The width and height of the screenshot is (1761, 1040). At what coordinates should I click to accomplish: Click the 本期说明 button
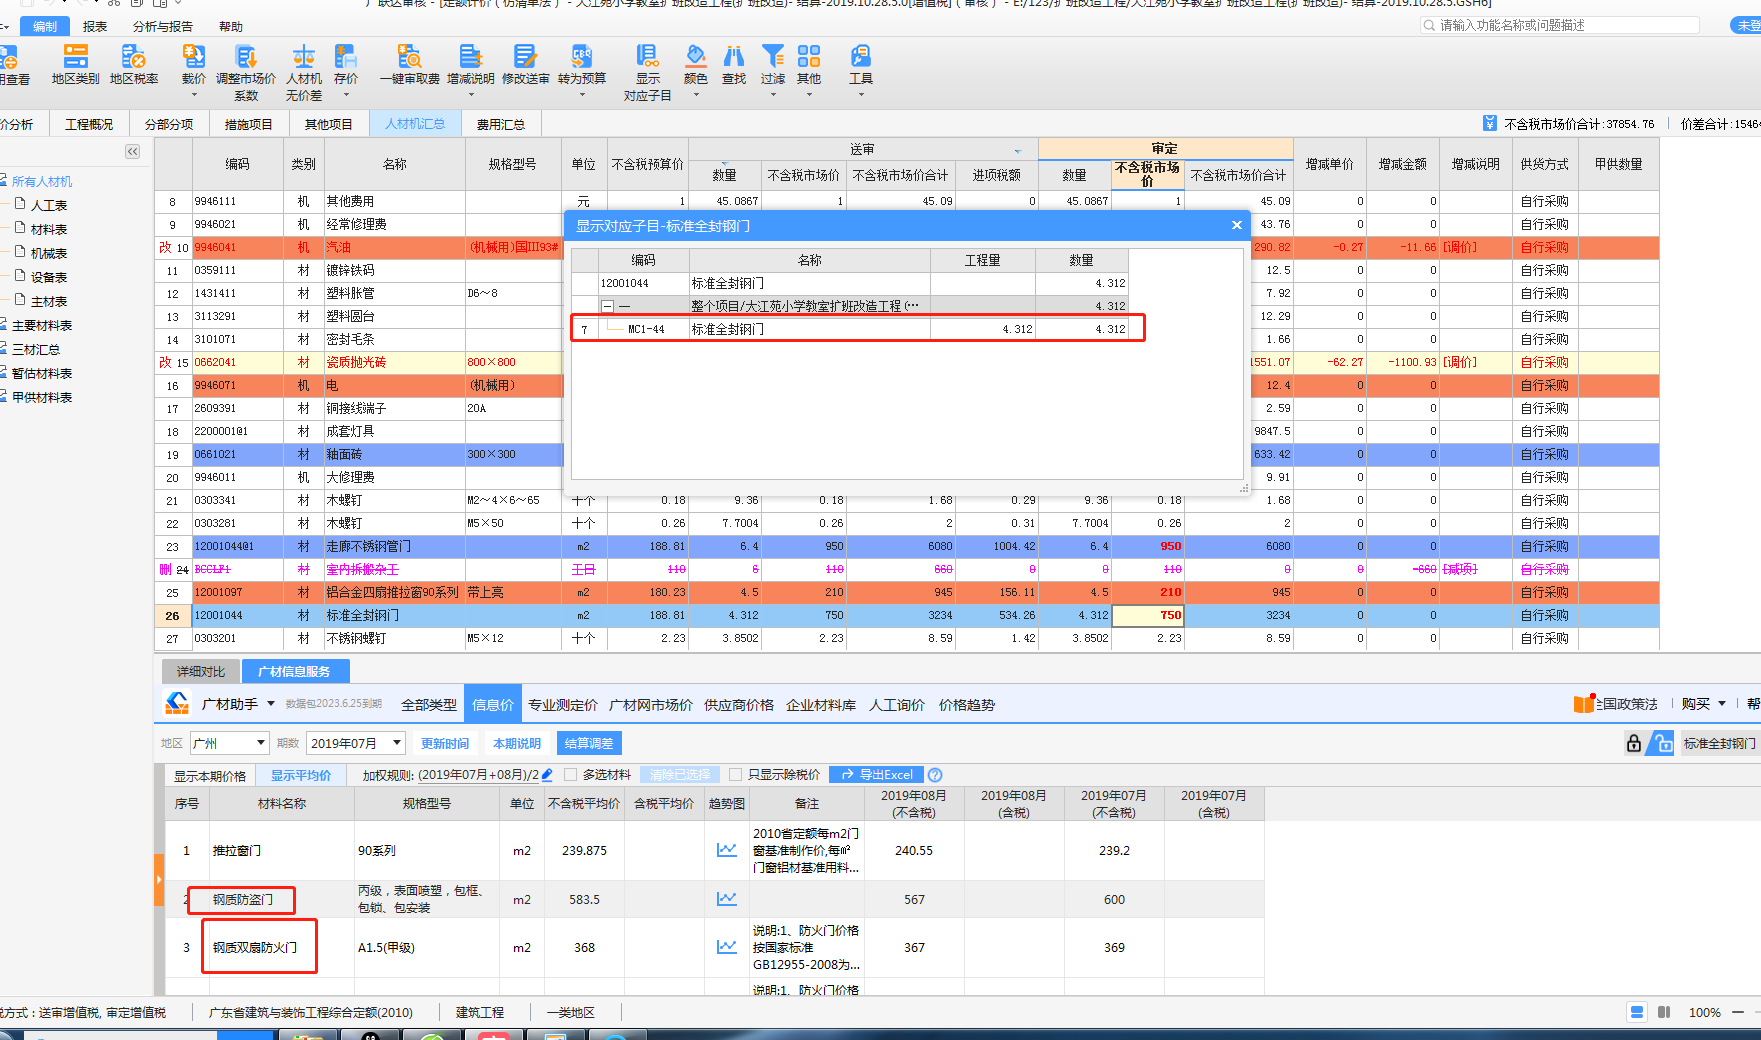[x=517, y=743]
